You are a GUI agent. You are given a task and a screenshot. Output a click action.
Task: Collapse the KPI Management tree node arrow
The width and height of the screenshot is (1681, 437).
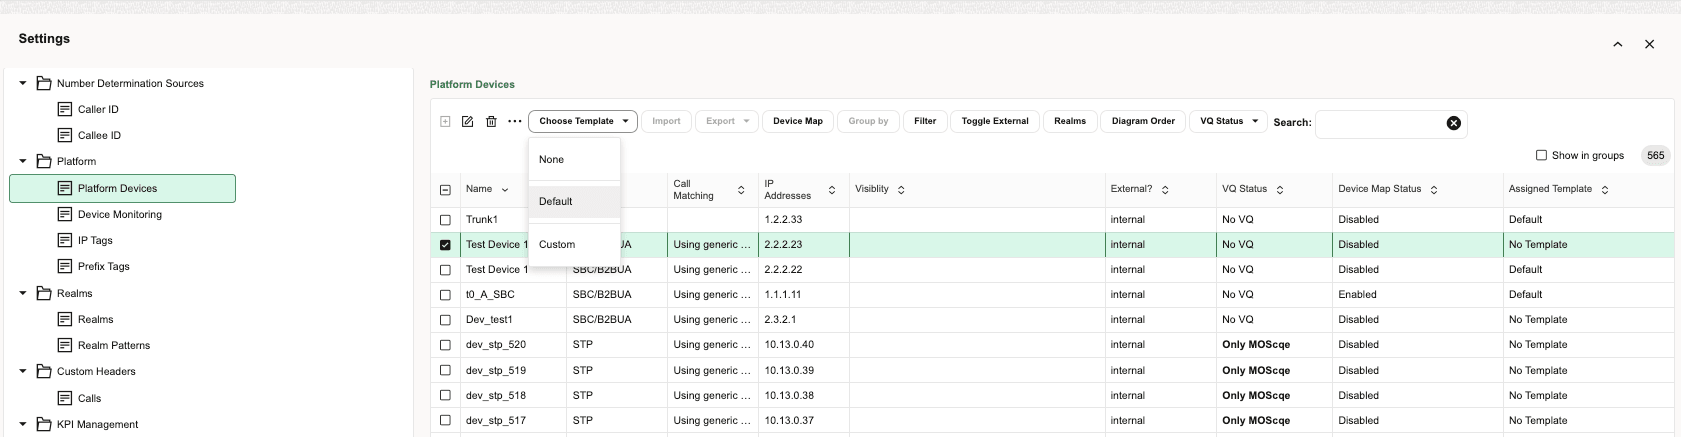point(23,424)
